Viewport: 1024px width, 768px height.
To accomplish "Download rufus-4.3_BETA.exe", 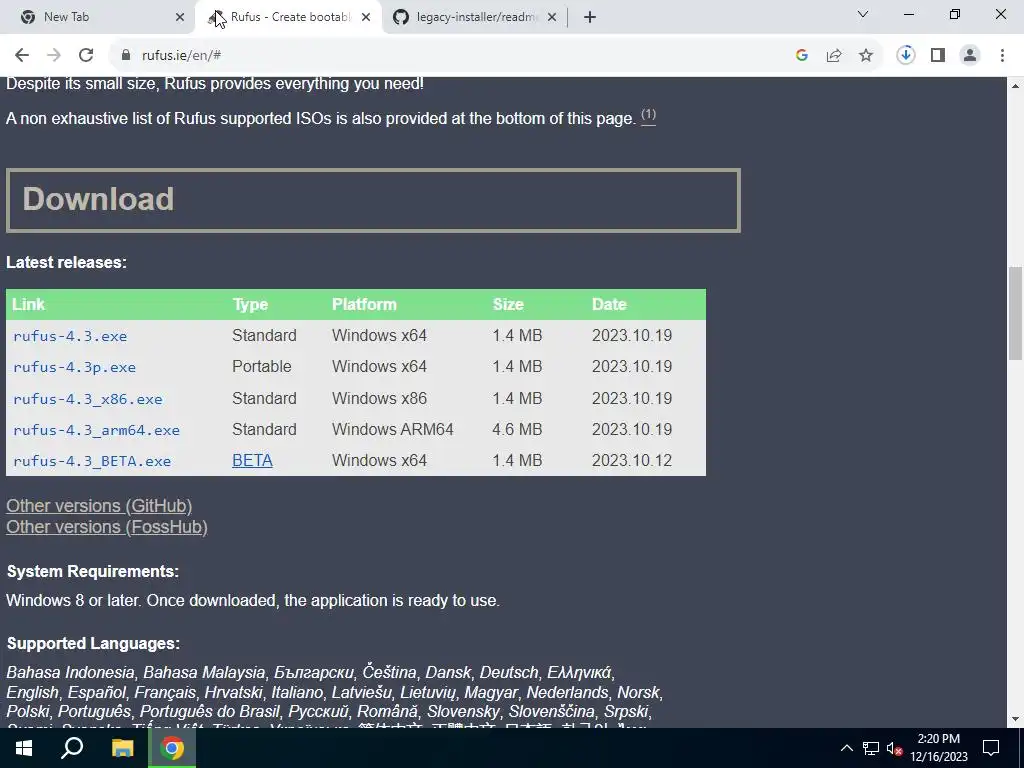I will coord(92,461).
